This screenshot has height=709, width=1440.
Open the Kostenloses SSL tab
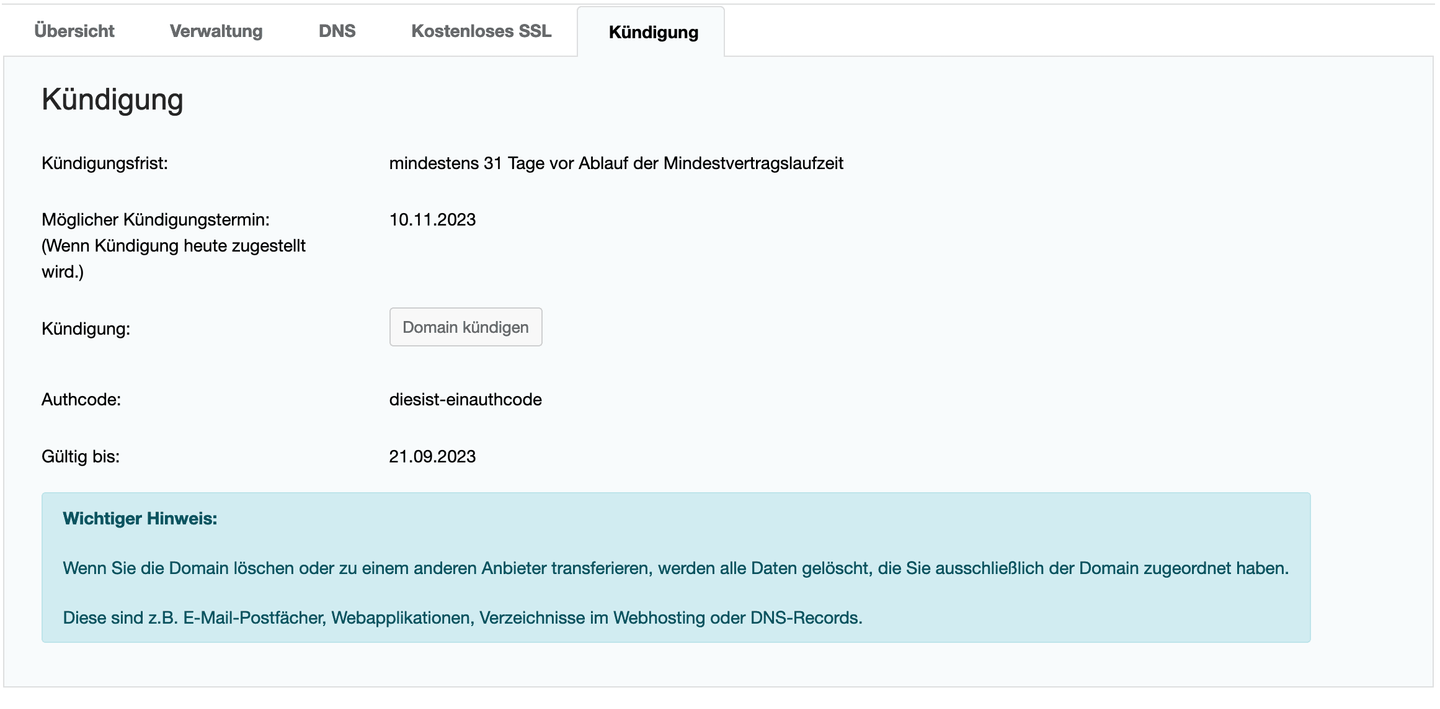click(481, 31)
